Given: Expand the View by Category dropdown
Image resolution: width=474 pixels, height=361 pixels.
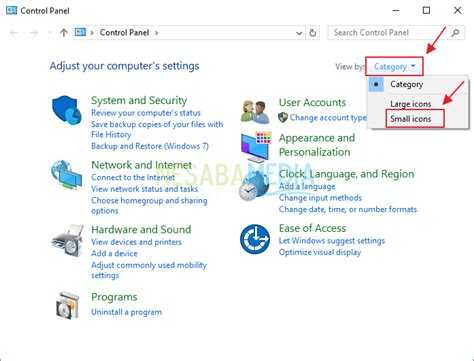Looking at the screenshot, I should (394, 67).
